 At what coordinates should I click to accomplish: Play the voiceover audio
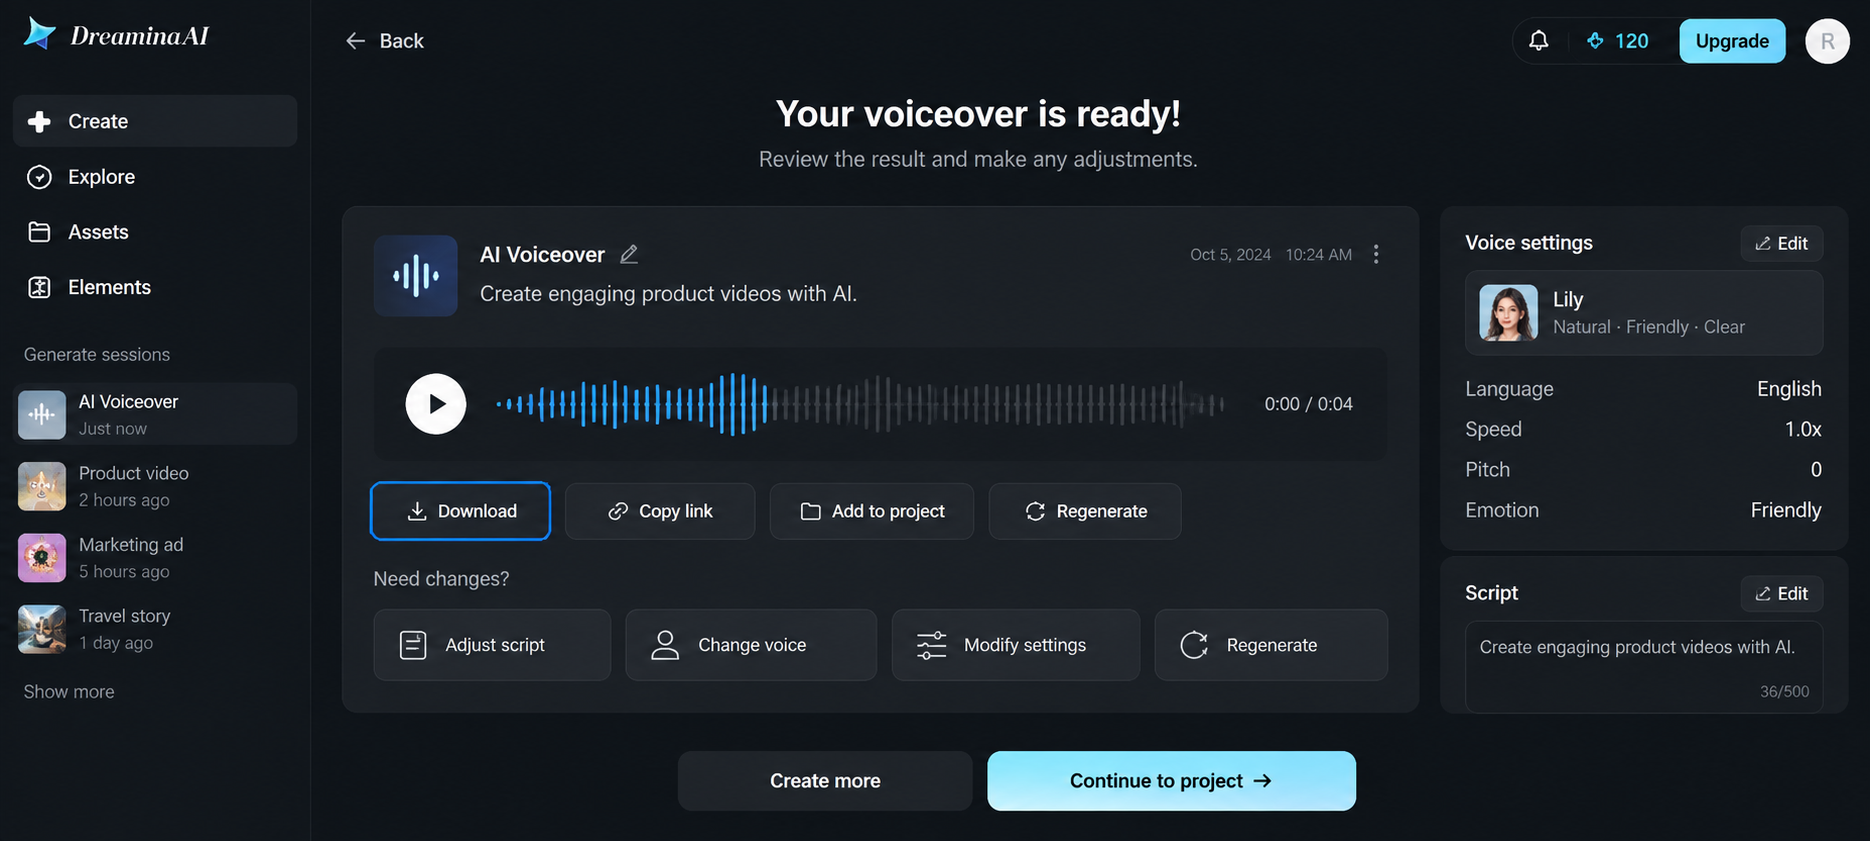pos(436,404)
